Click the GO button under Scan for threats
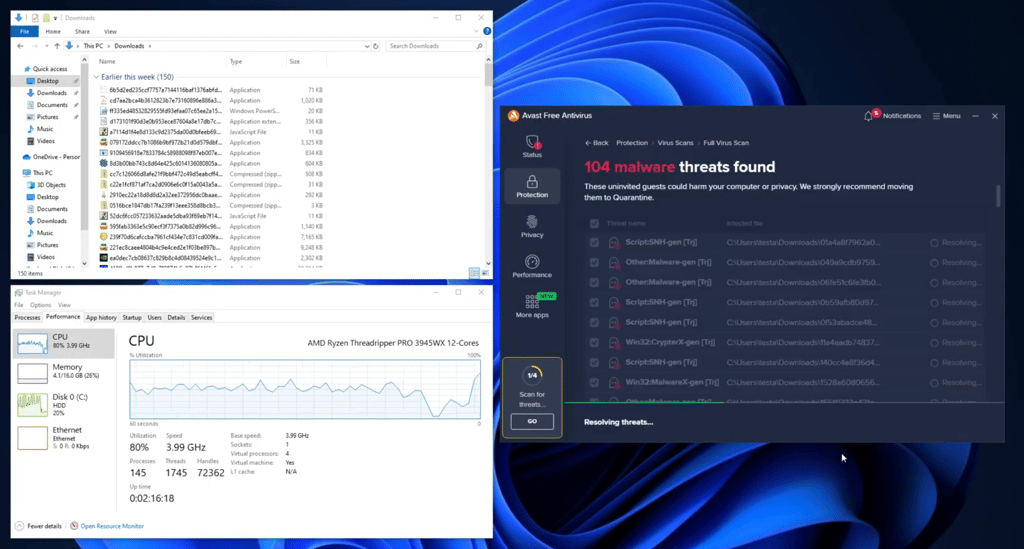The height and width of the screenshot is (549, 1024). tap(532, 421)
